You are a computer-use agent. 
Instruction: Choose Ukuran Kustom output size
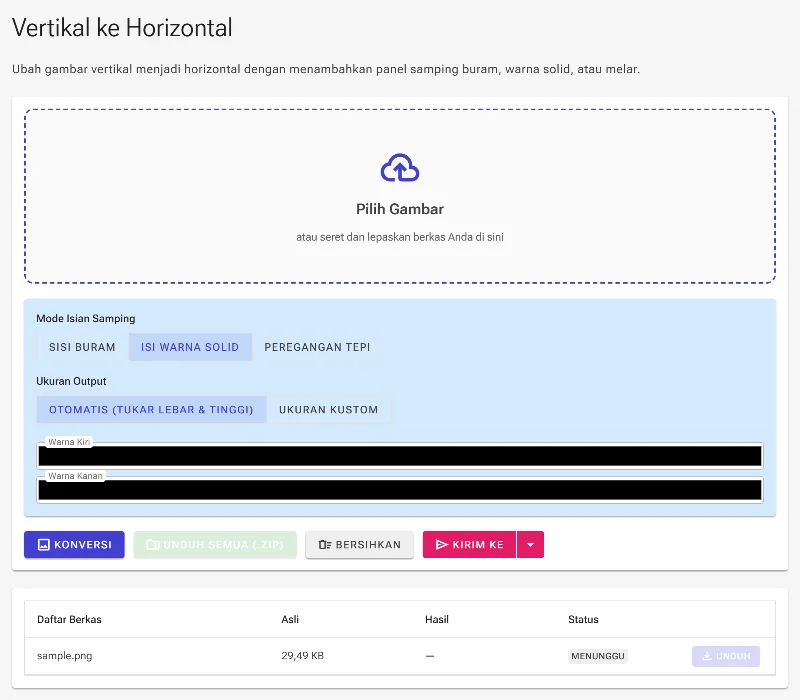click(329, 410)
